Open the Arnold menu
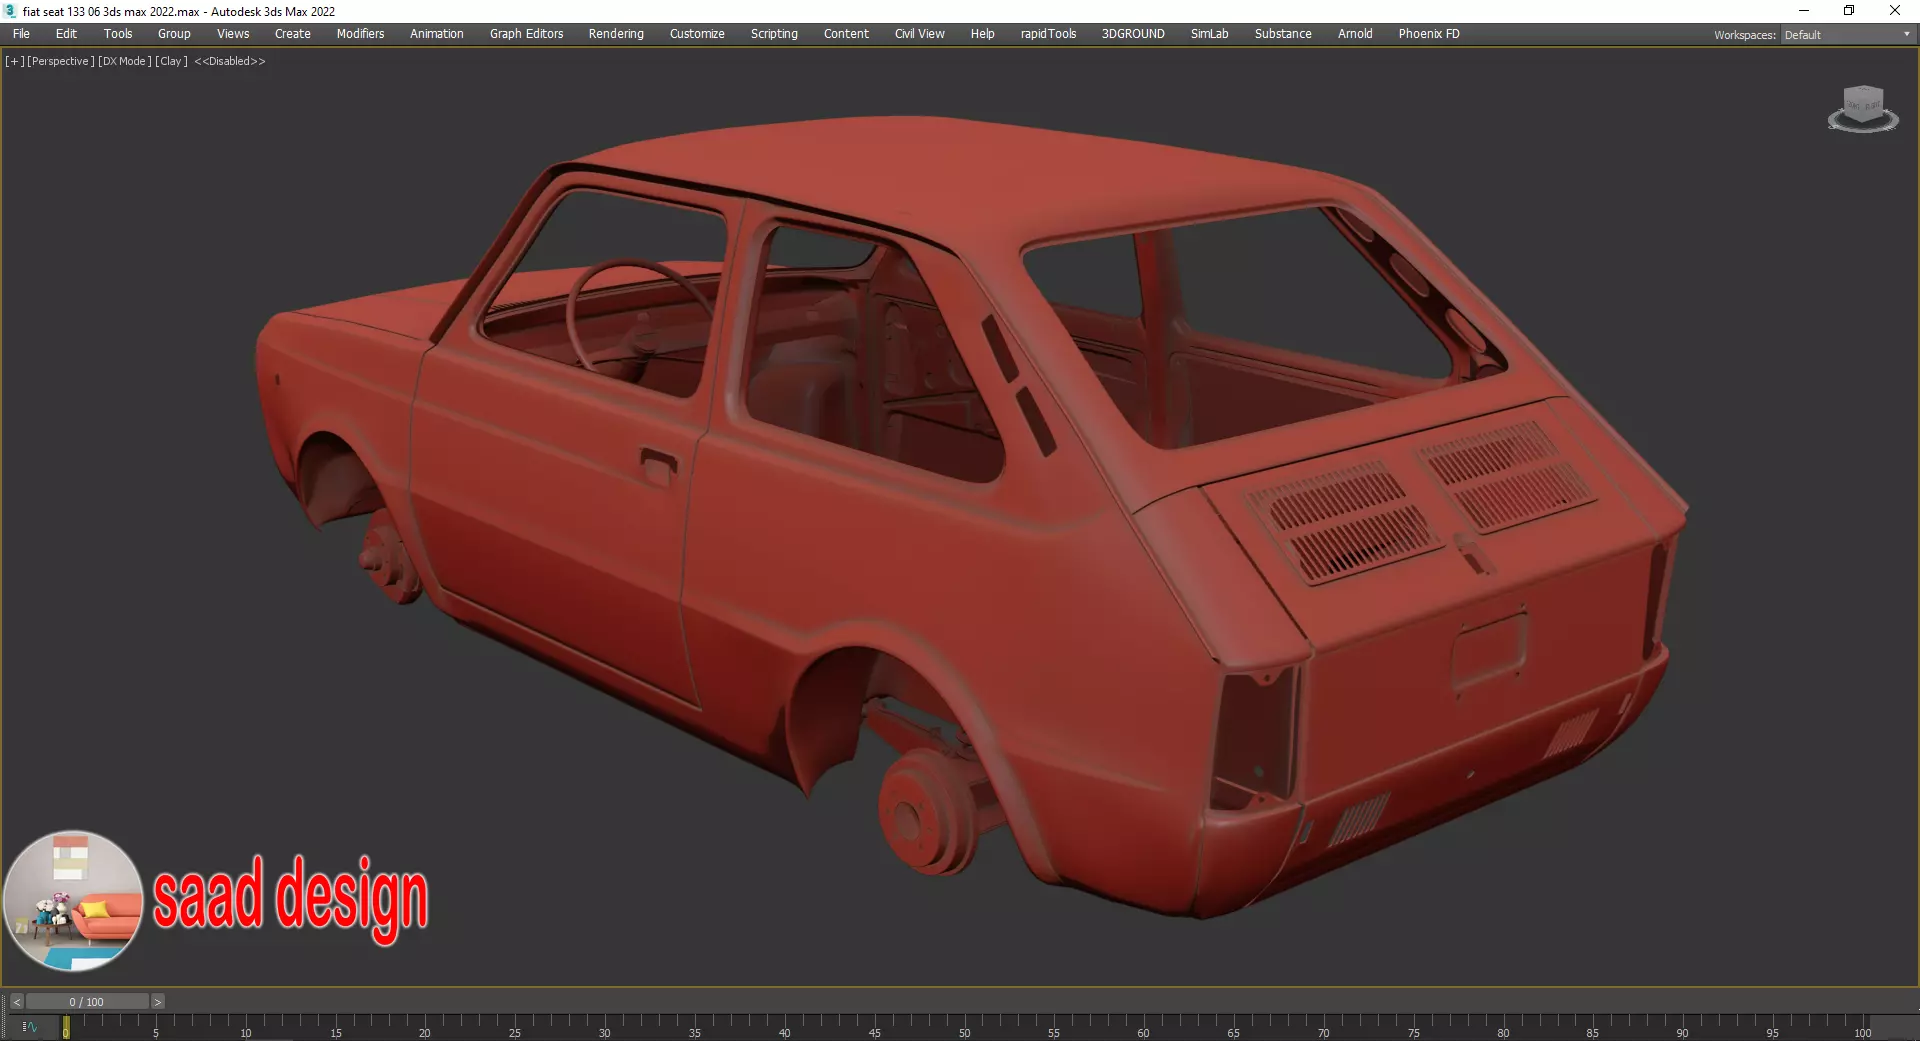The height and width of the screenshot is (1041, 1920). point(1355,33)
